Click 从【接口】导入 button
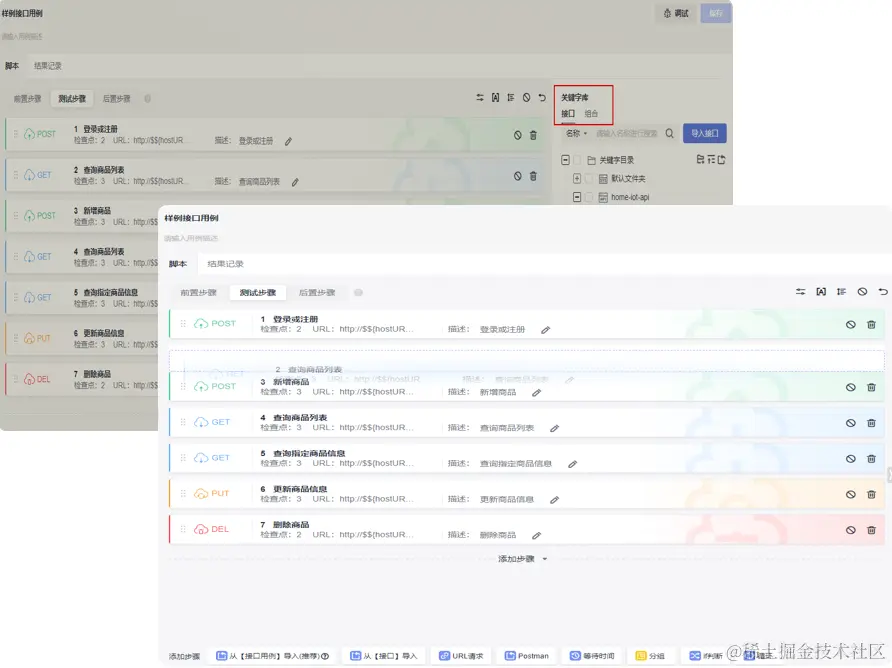892x668 pixels. tap(383, 655)
